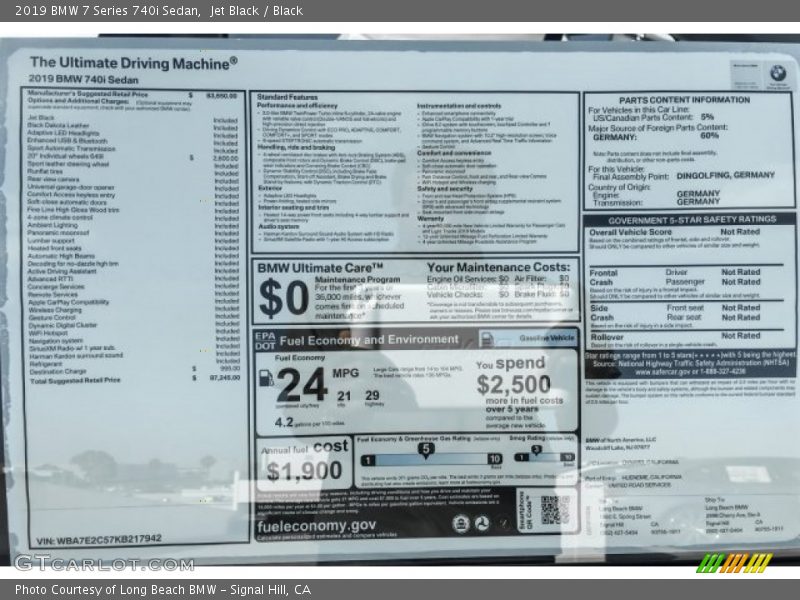Click the EPA DOT badge

coord(265,340)
